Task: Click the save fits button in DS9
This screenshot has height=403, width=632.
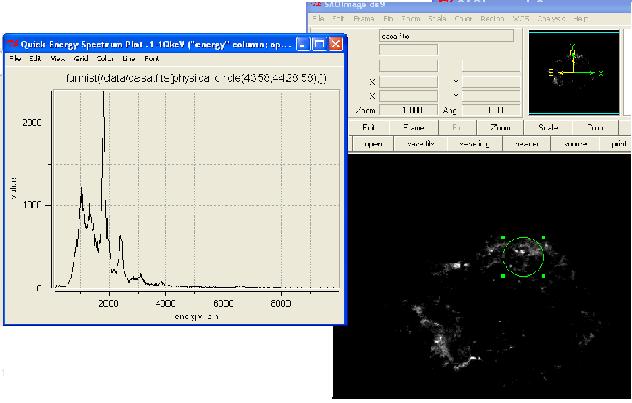Action: (421, 144)
